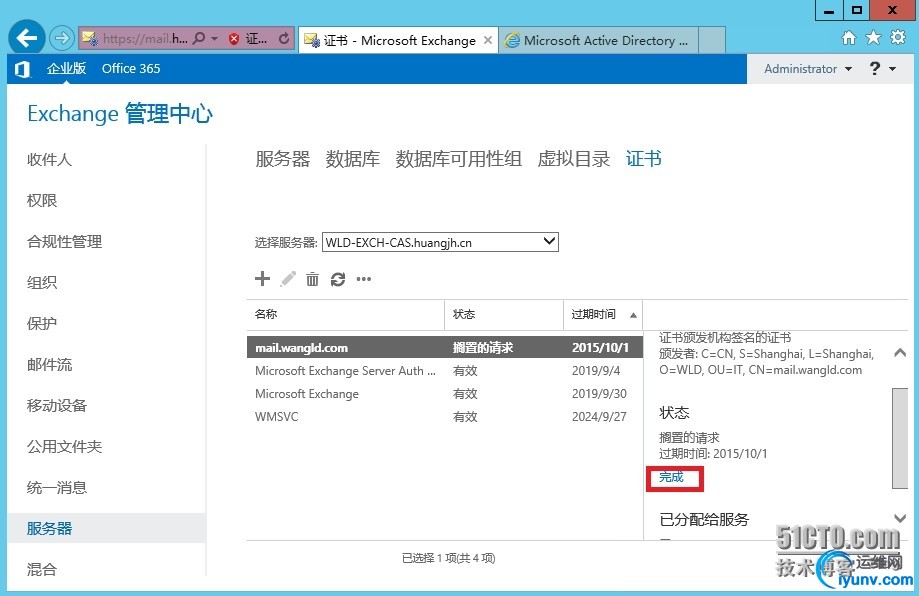
Task: Switch to the Microsoft Active Directory tab
Action: point(598,40)
